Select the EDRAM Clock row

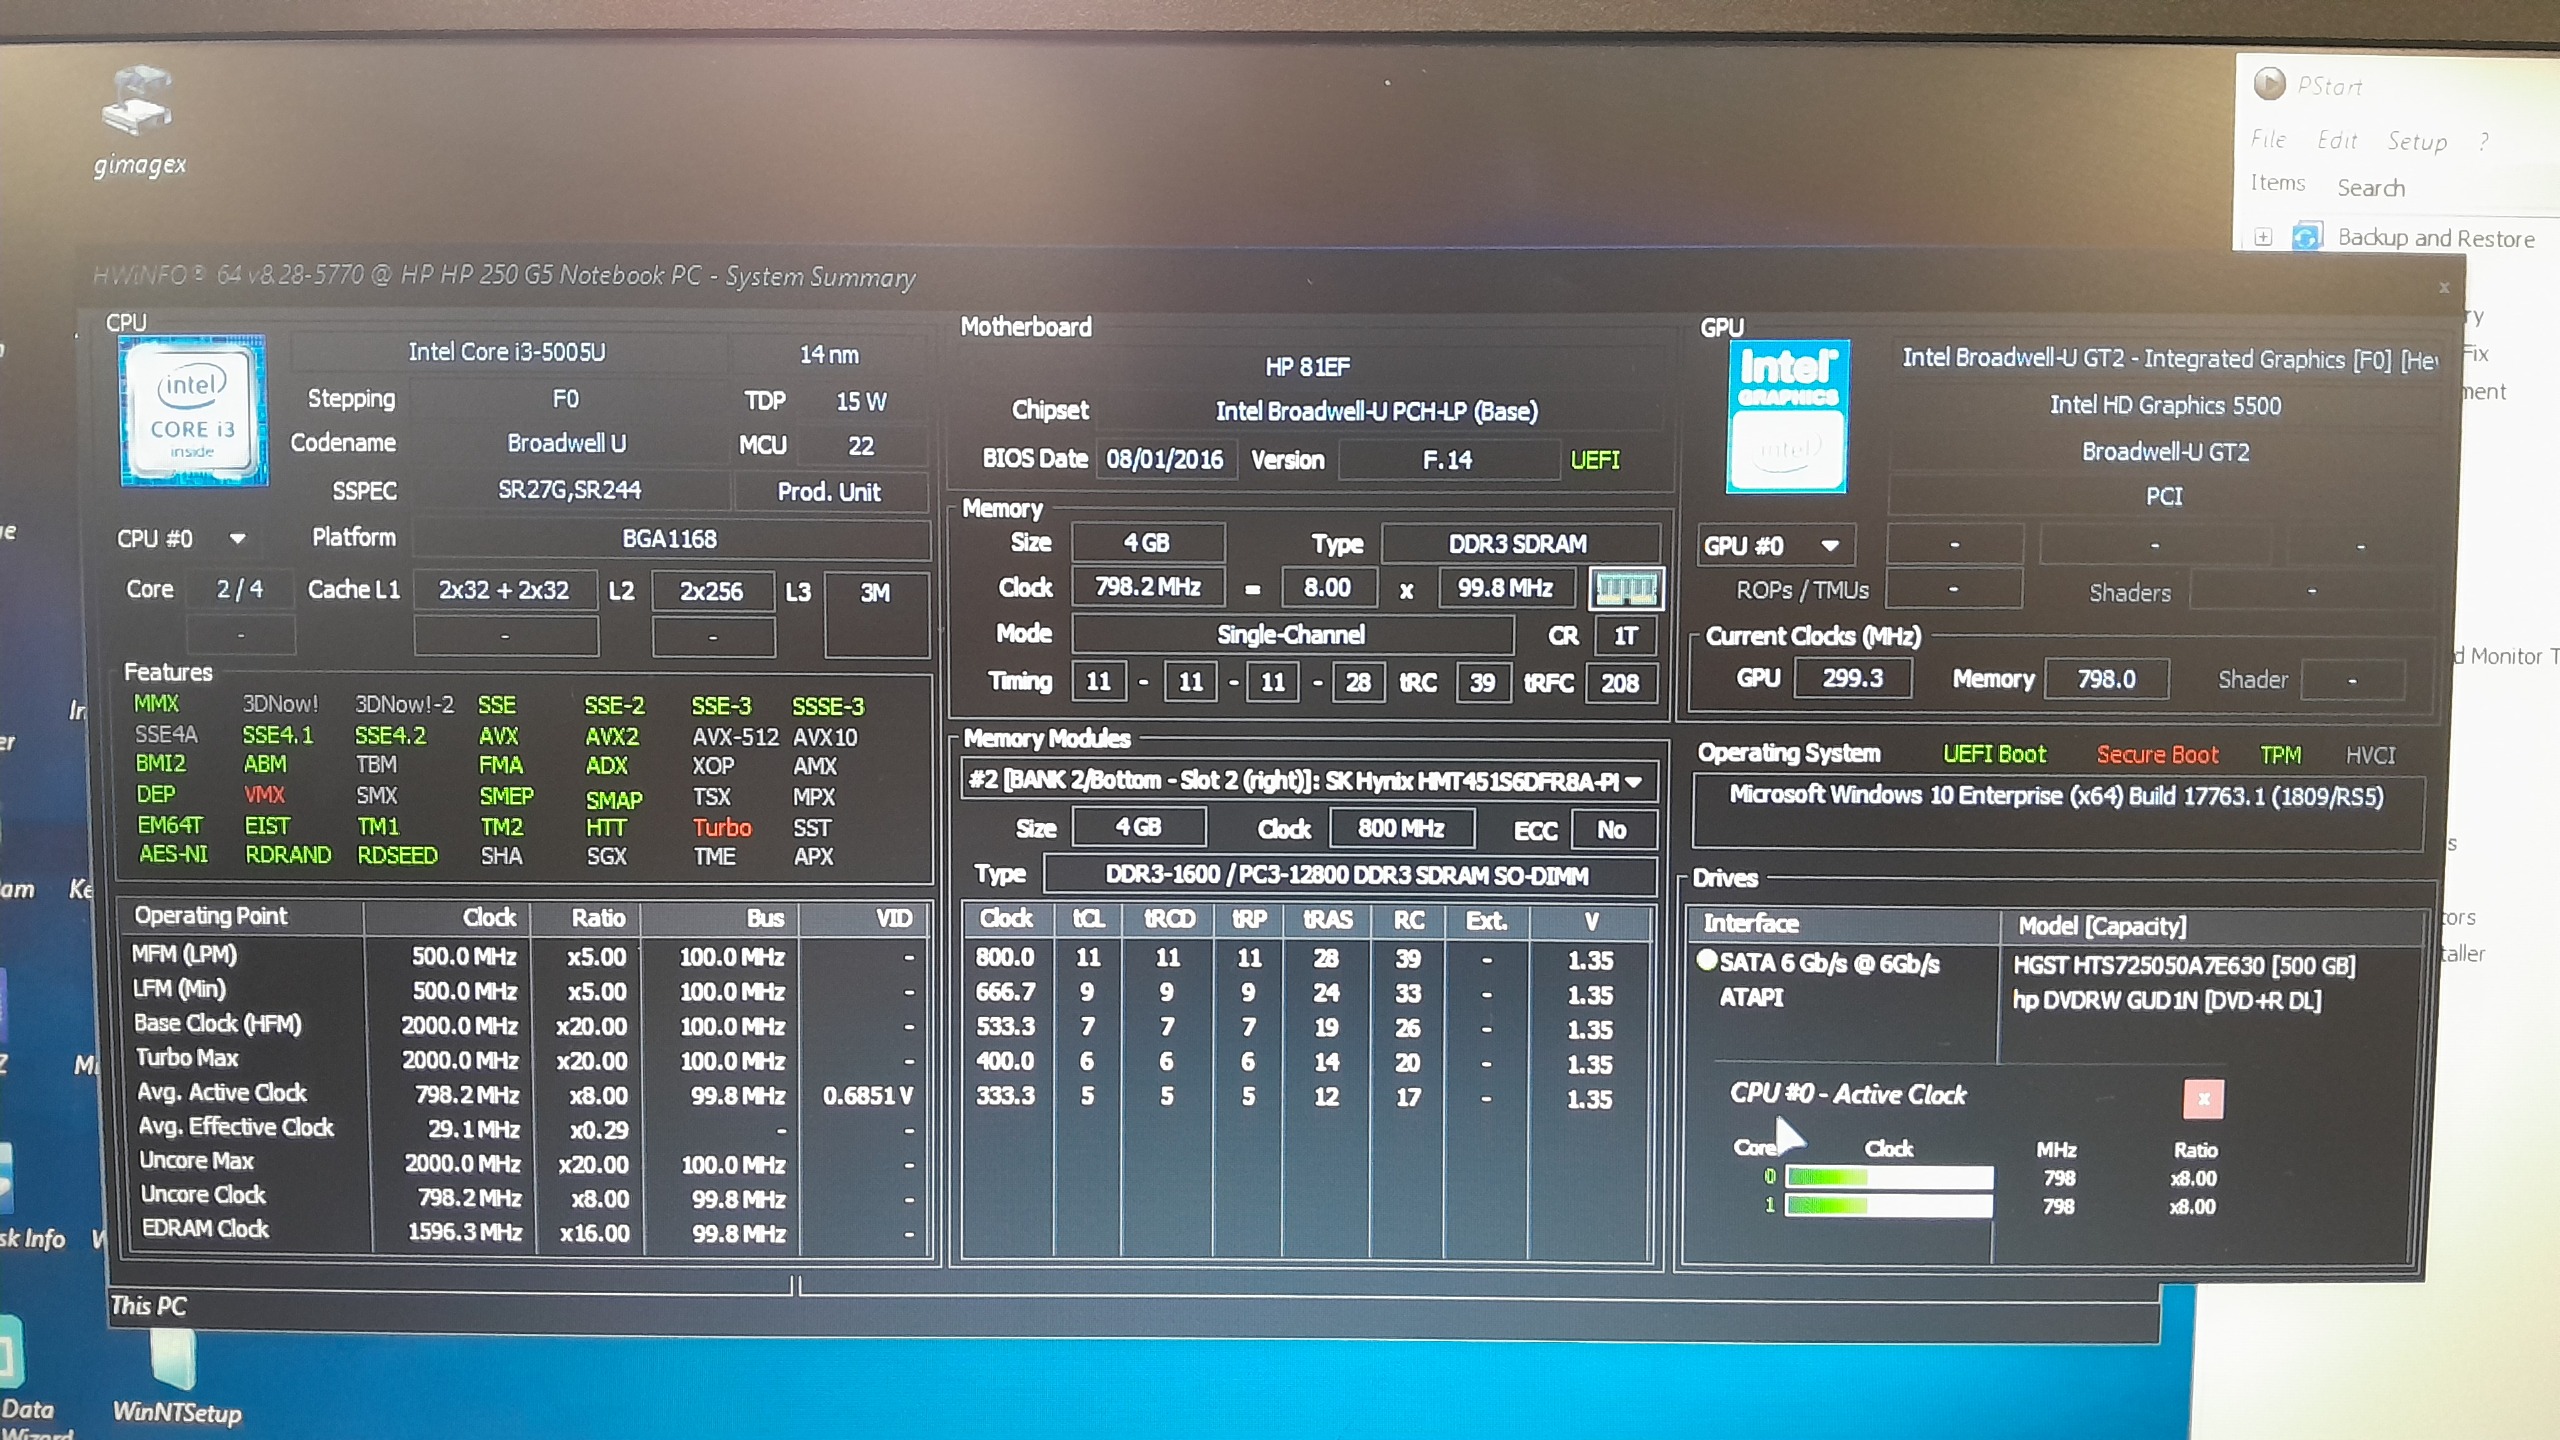pos(524,1231)
